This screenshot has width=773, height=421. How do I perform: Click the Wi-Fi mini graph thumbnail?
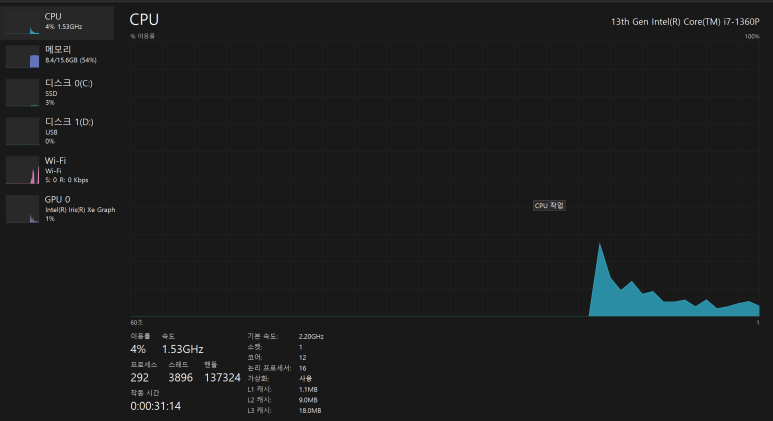(x=22, y=170)
